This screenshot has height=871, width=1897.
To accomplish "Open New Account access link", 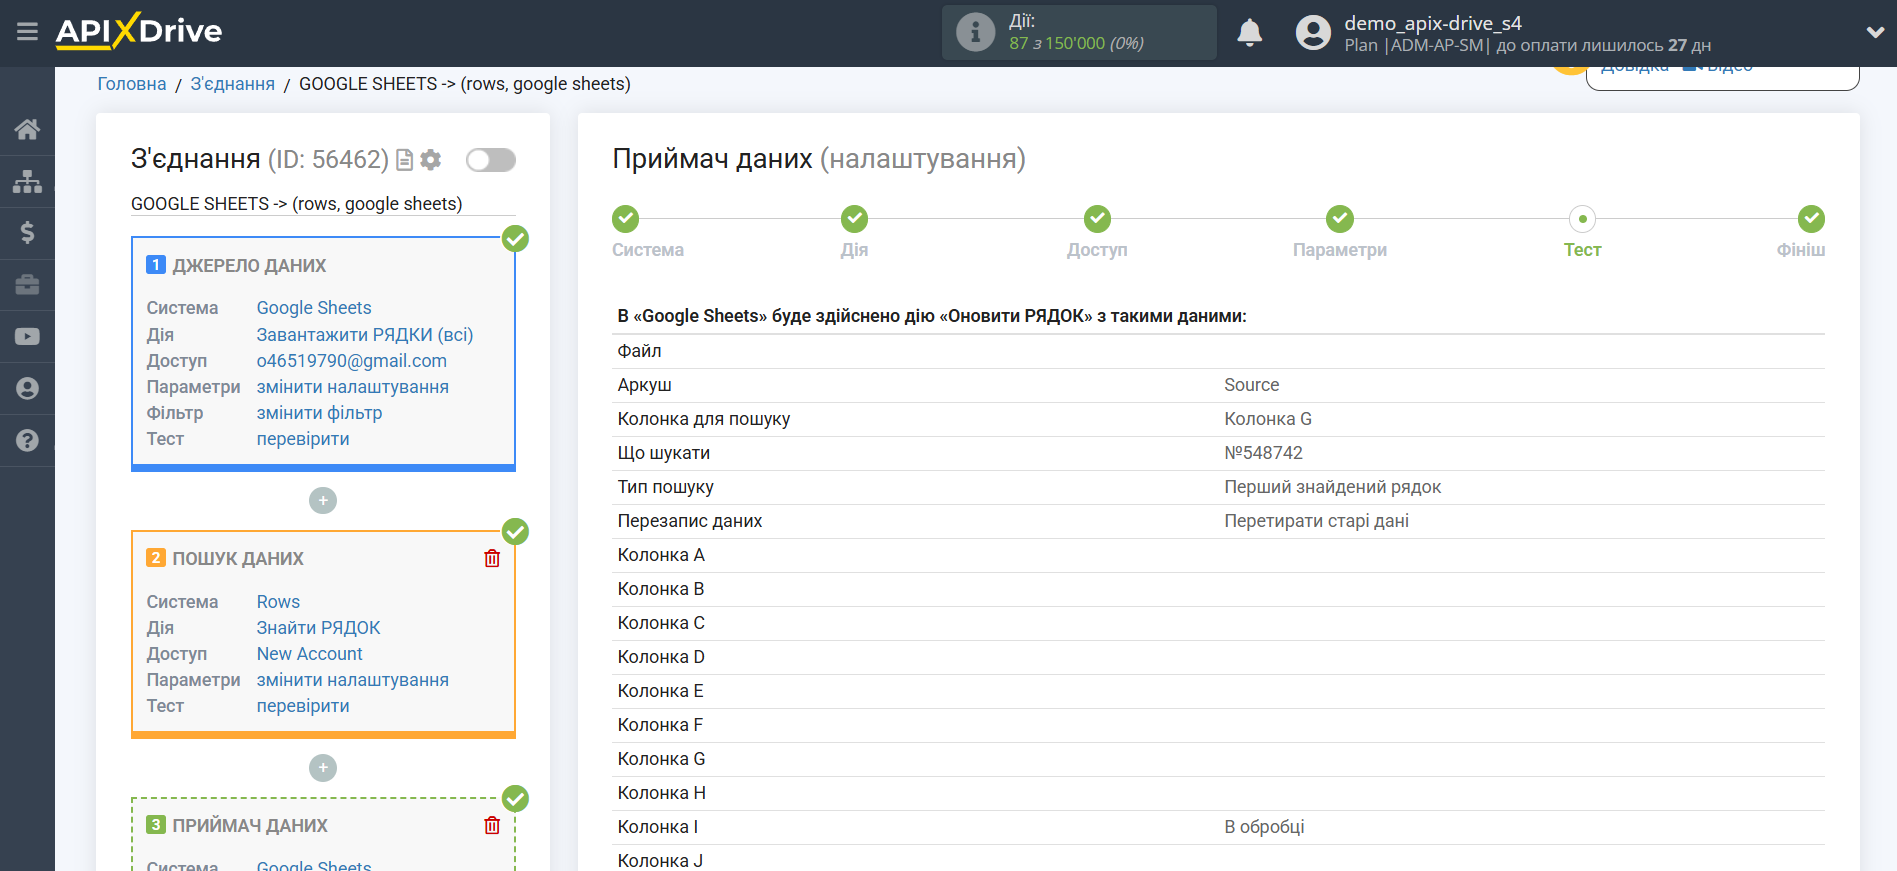I will click(309, 654).
